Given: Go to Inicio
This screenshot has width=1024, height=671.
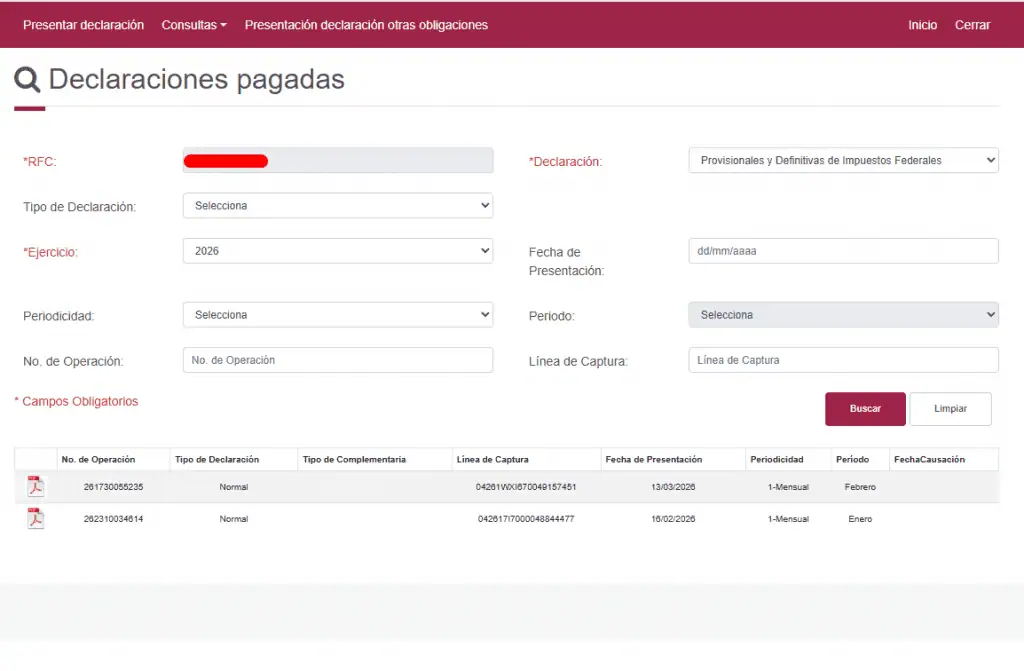Looking at the screenshot, I should [x=922, y=25].
